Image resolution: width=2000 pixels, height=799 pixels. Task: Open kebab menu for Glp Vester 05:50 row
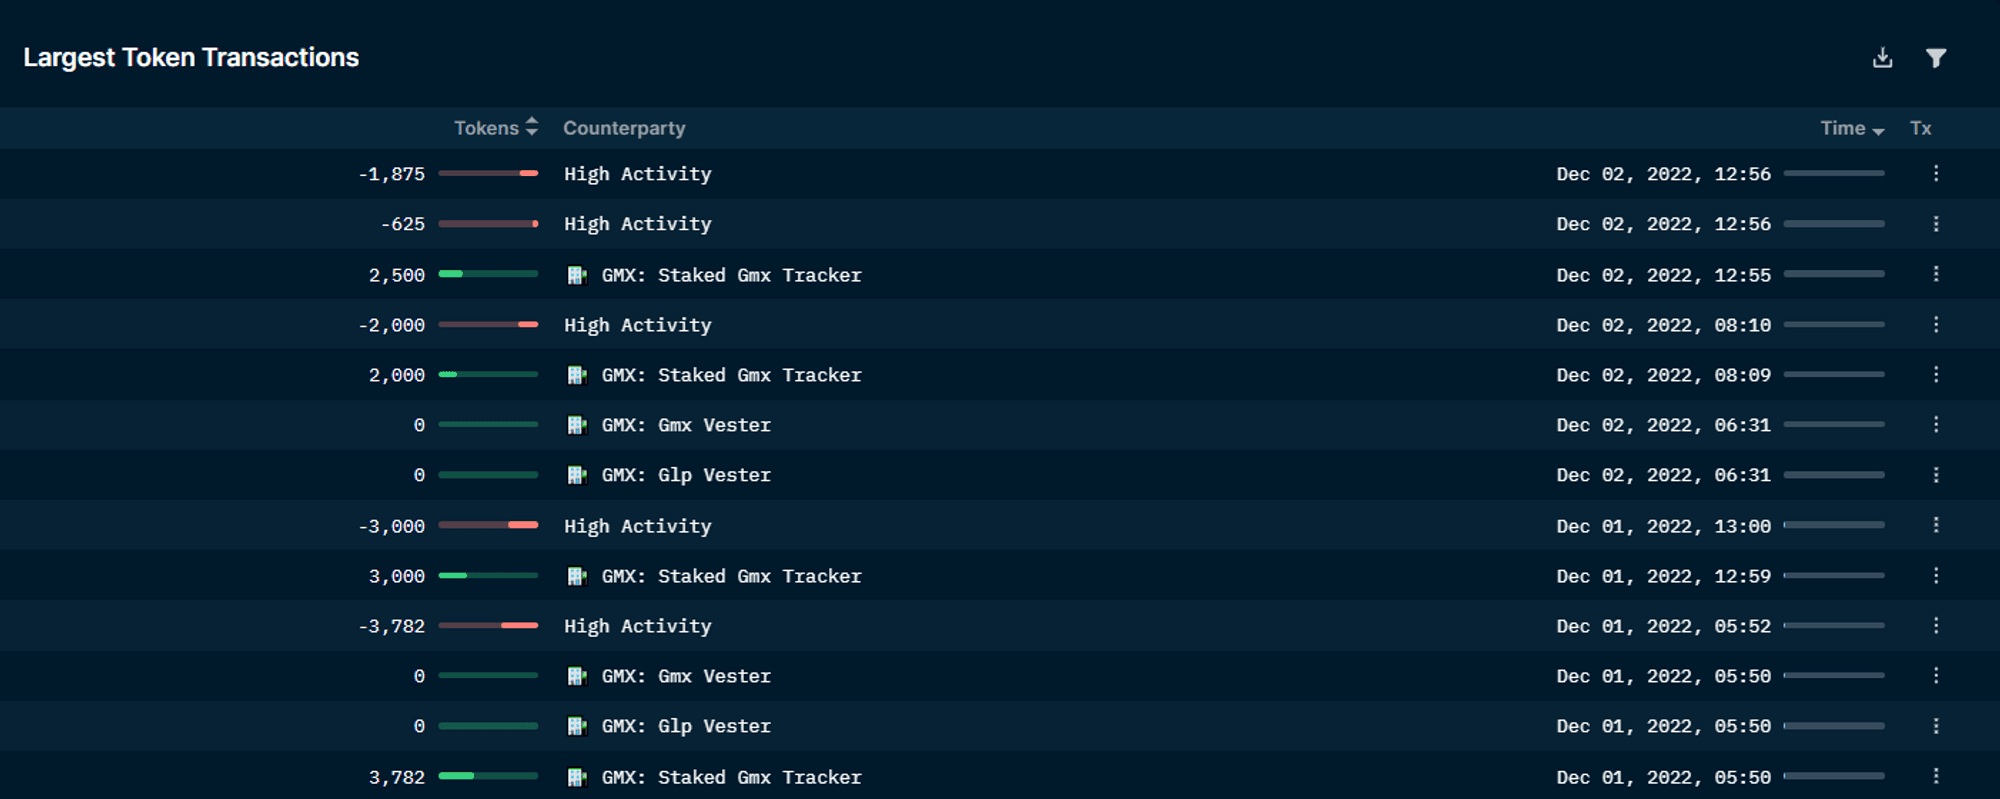point(1936,726)
